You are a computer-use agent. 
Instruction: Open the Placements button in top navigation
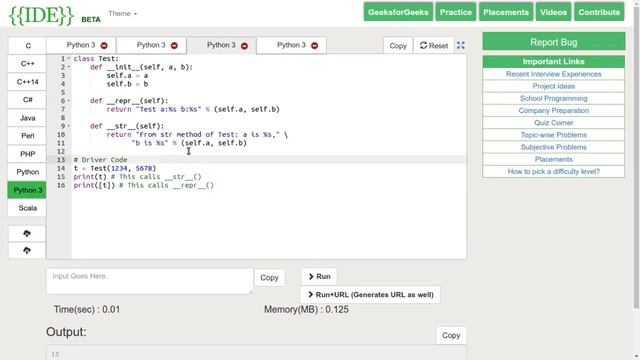(x=506, y=12)
